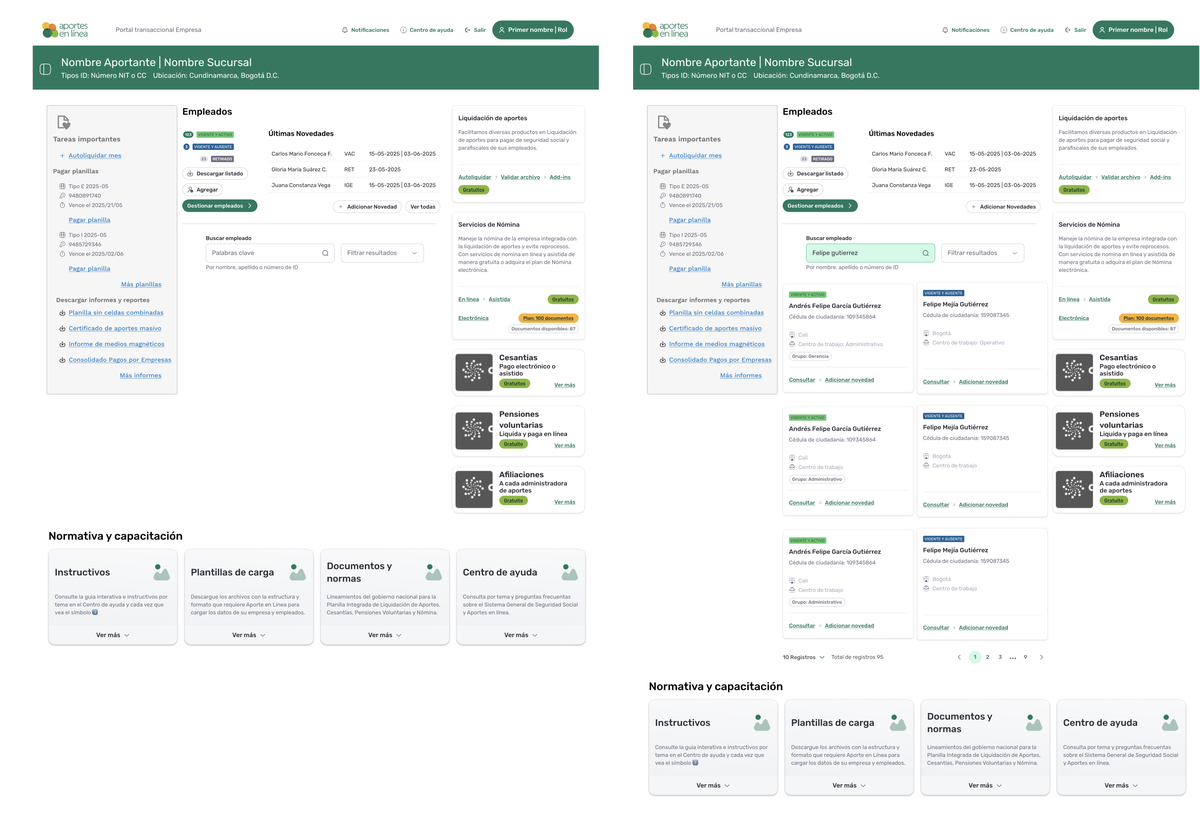This screenshot has width=1200, height=813.
Task: Toggle the sidebar panel icon in right frame green banner
Action: pyautogui.click(x=645, y=69)
